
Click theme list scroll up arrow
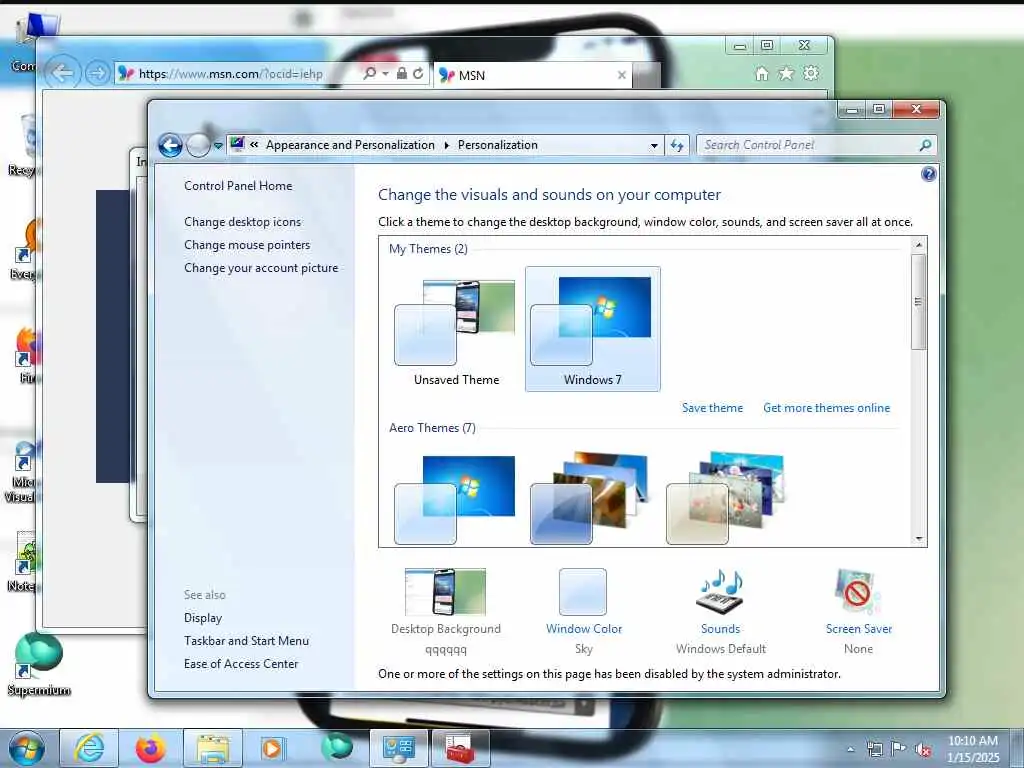point(919,245)
